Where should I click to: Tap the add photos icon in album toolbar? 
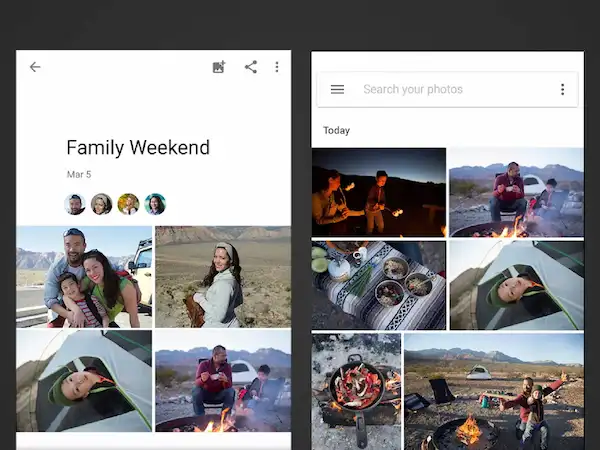219,67
